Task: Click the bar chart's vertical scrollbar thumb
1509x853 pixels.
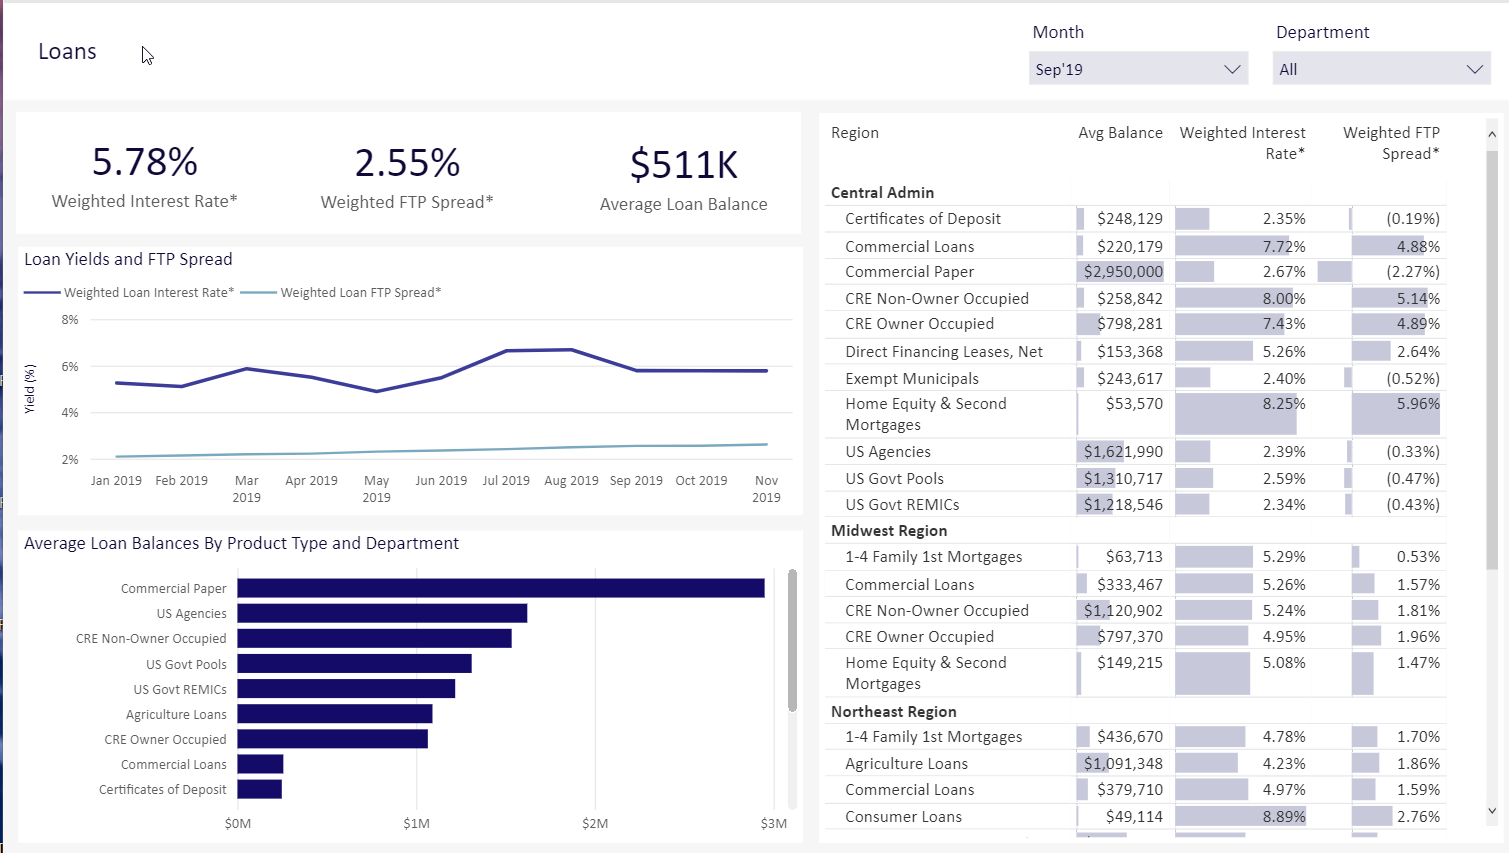Action: pos(792,640)
